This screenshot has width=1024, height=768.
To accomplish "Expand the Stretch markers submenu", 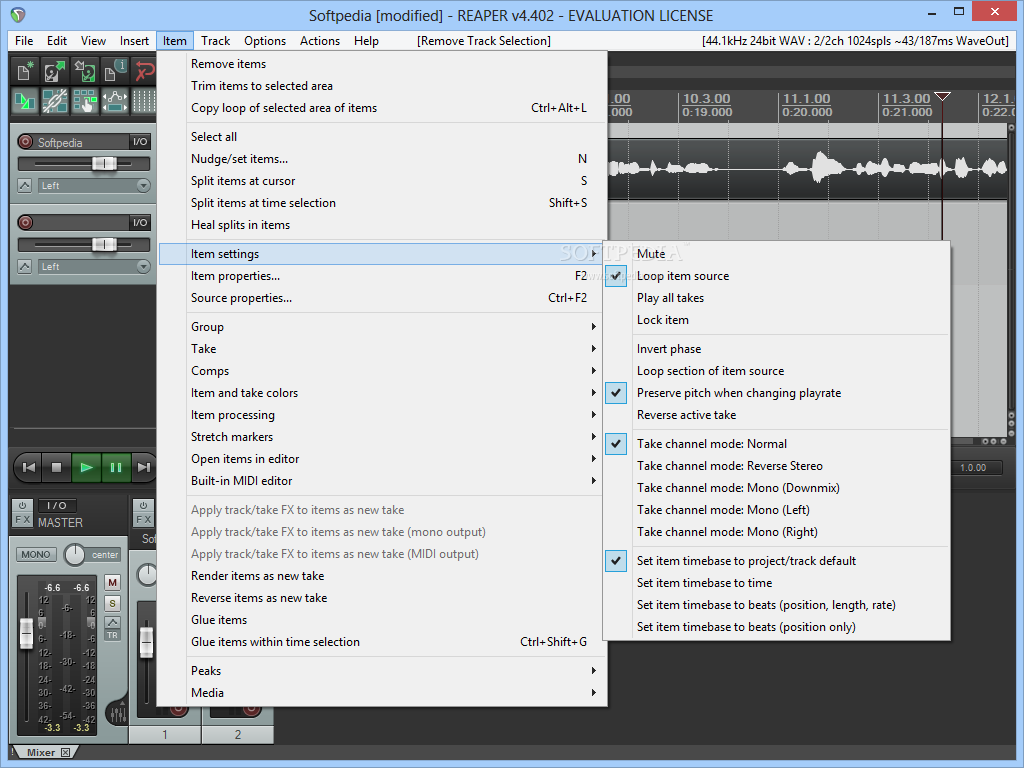I will pyautogui.click(x=381, y=436).
